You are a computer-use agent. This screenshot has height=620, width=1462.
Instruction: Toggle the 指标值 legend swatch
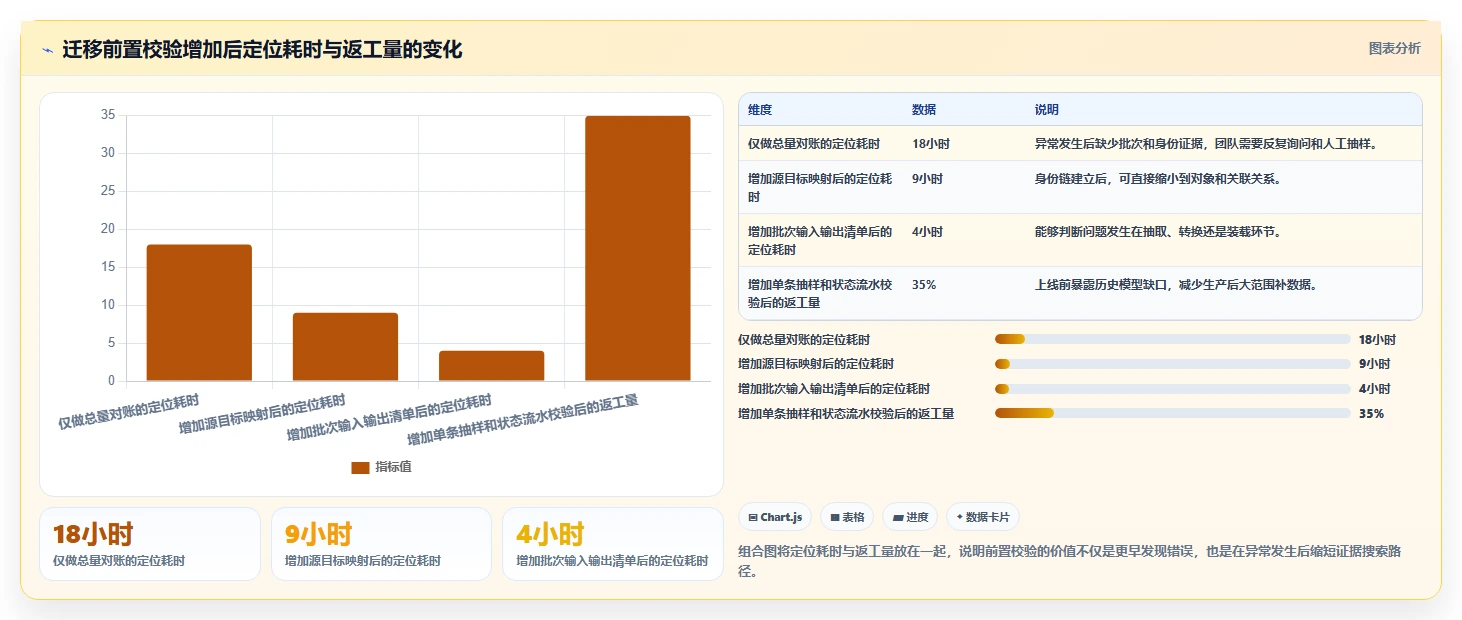(360, 467)
